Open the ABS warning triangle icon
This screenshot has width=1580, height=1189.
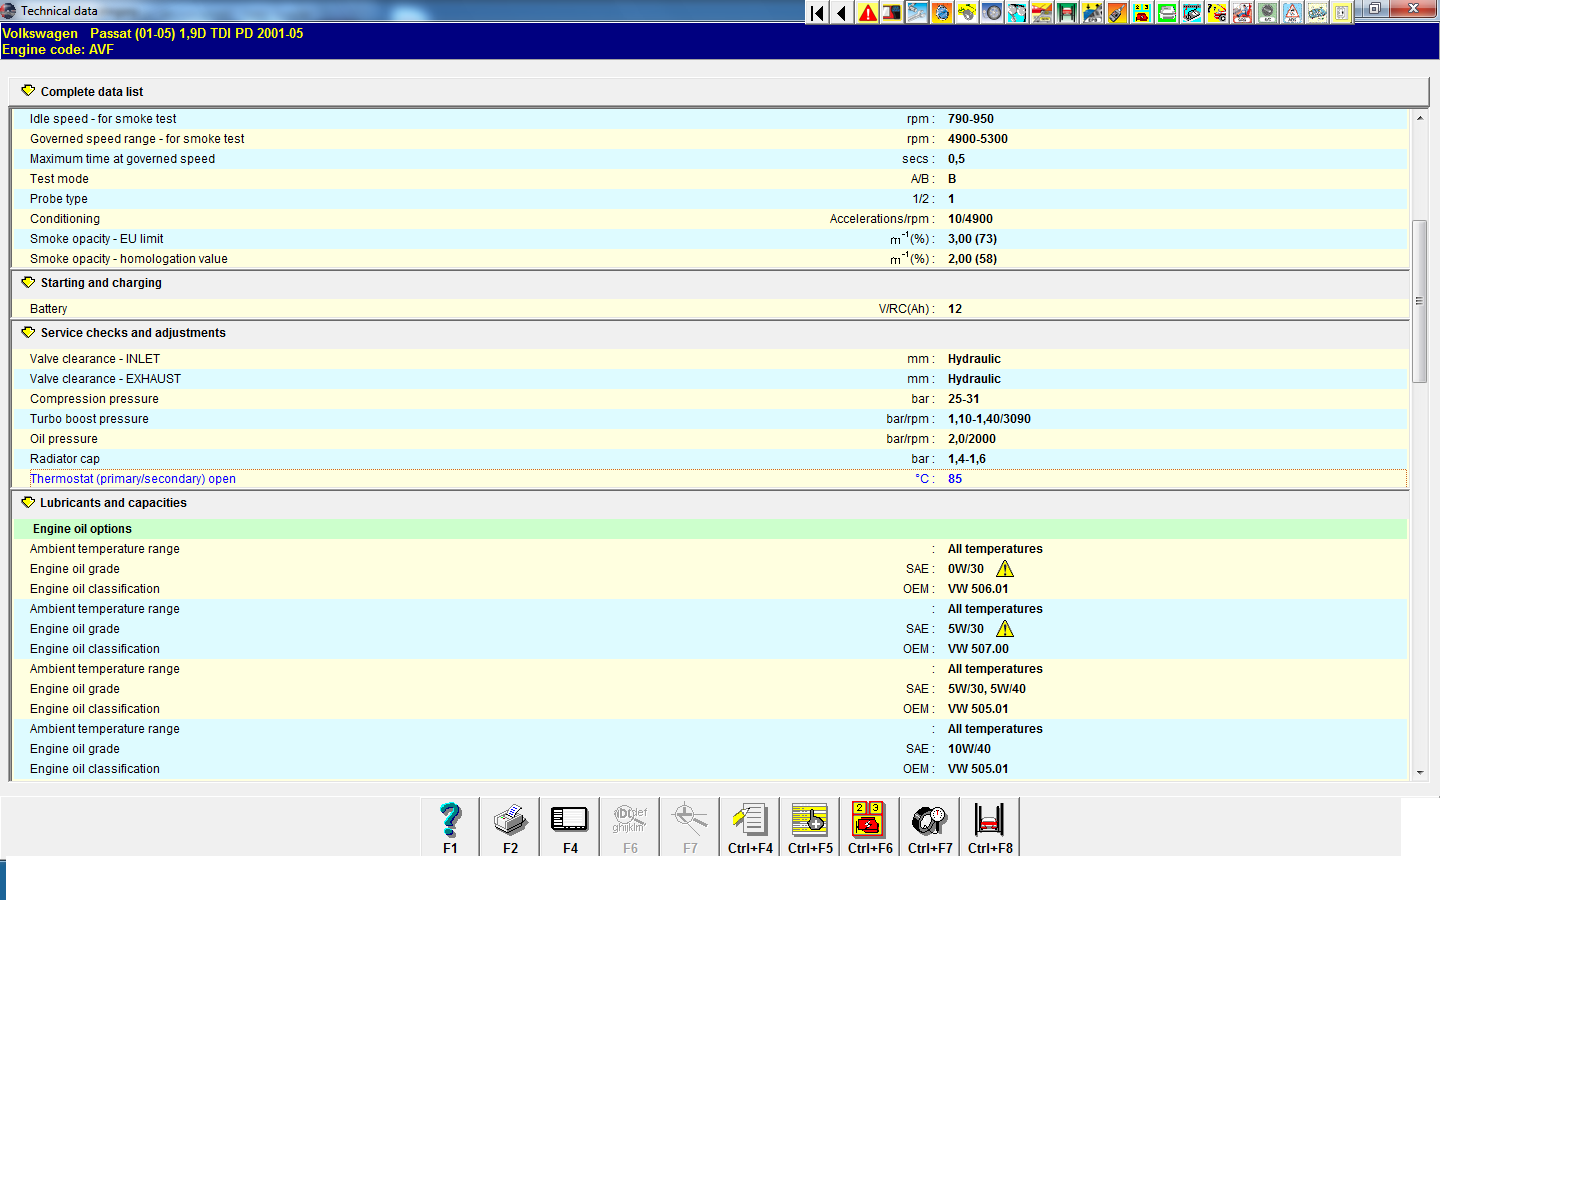pyautogui.click(x=1292, y=12)
